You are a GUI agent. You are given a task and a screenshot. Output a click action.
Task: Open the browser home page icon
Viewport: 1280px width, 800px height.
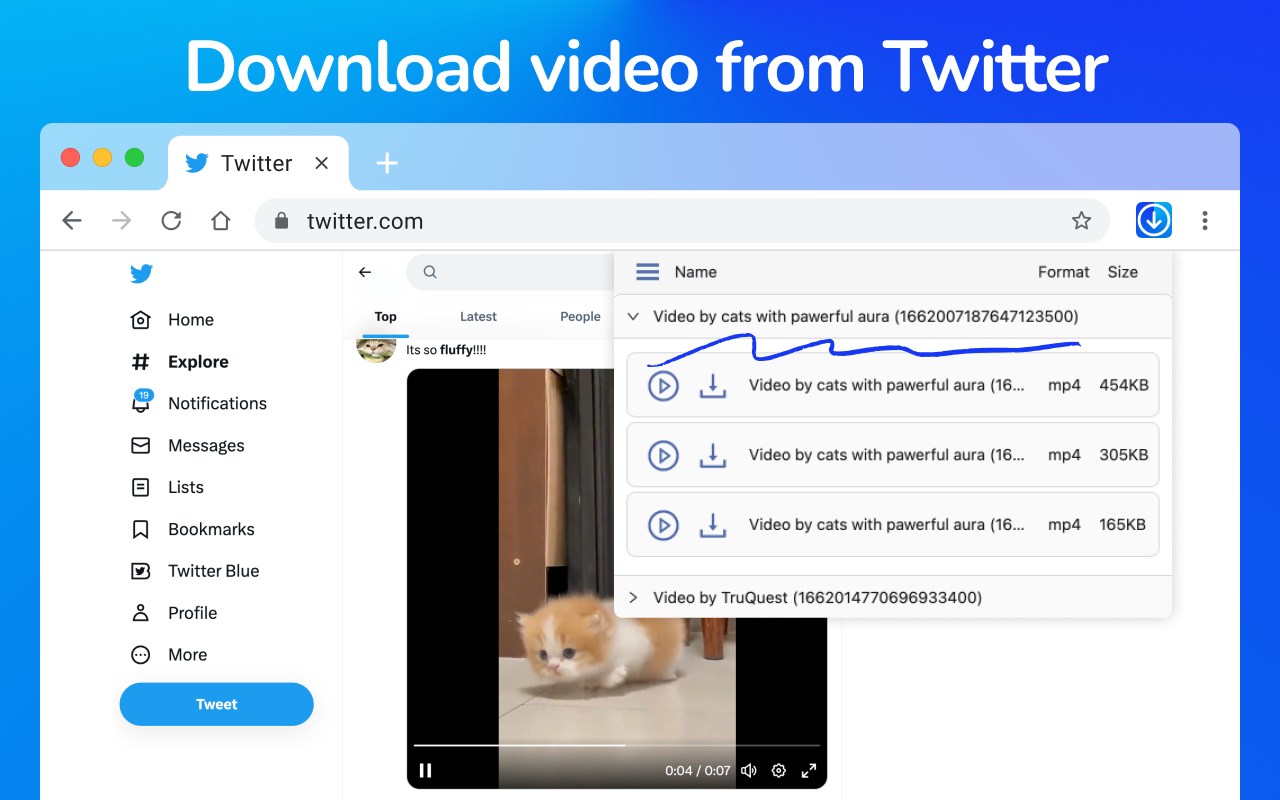[221, 221]
